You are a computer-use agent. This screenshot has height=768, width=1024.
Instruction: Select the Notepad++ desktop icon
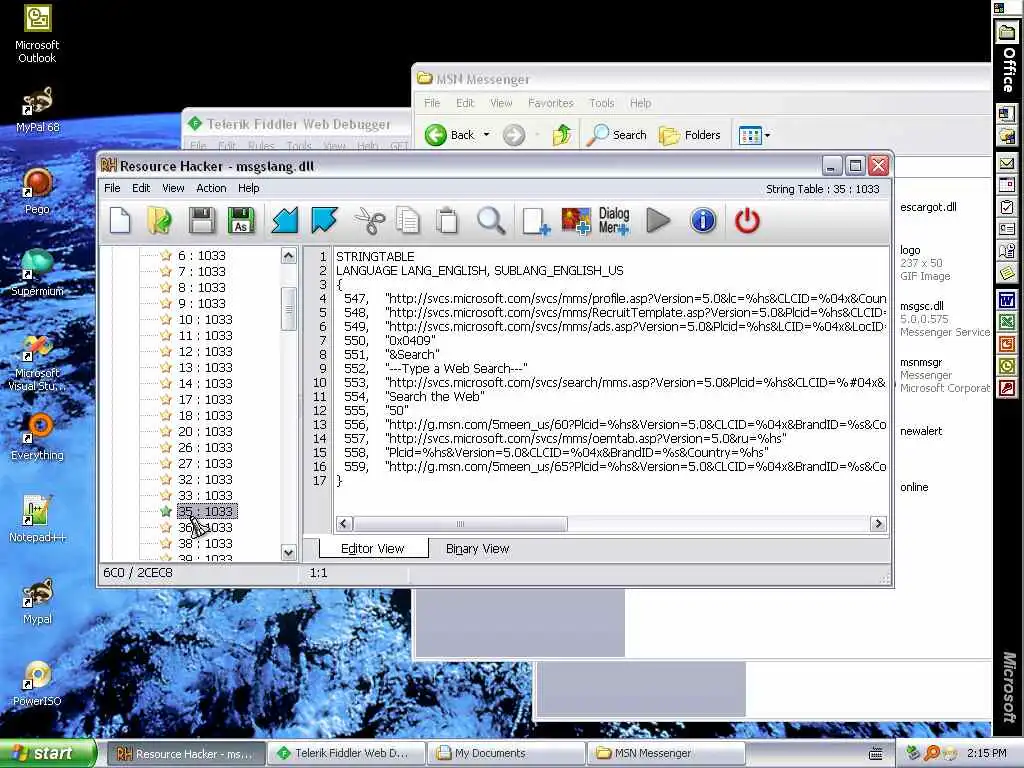click(x=37, y=519)
